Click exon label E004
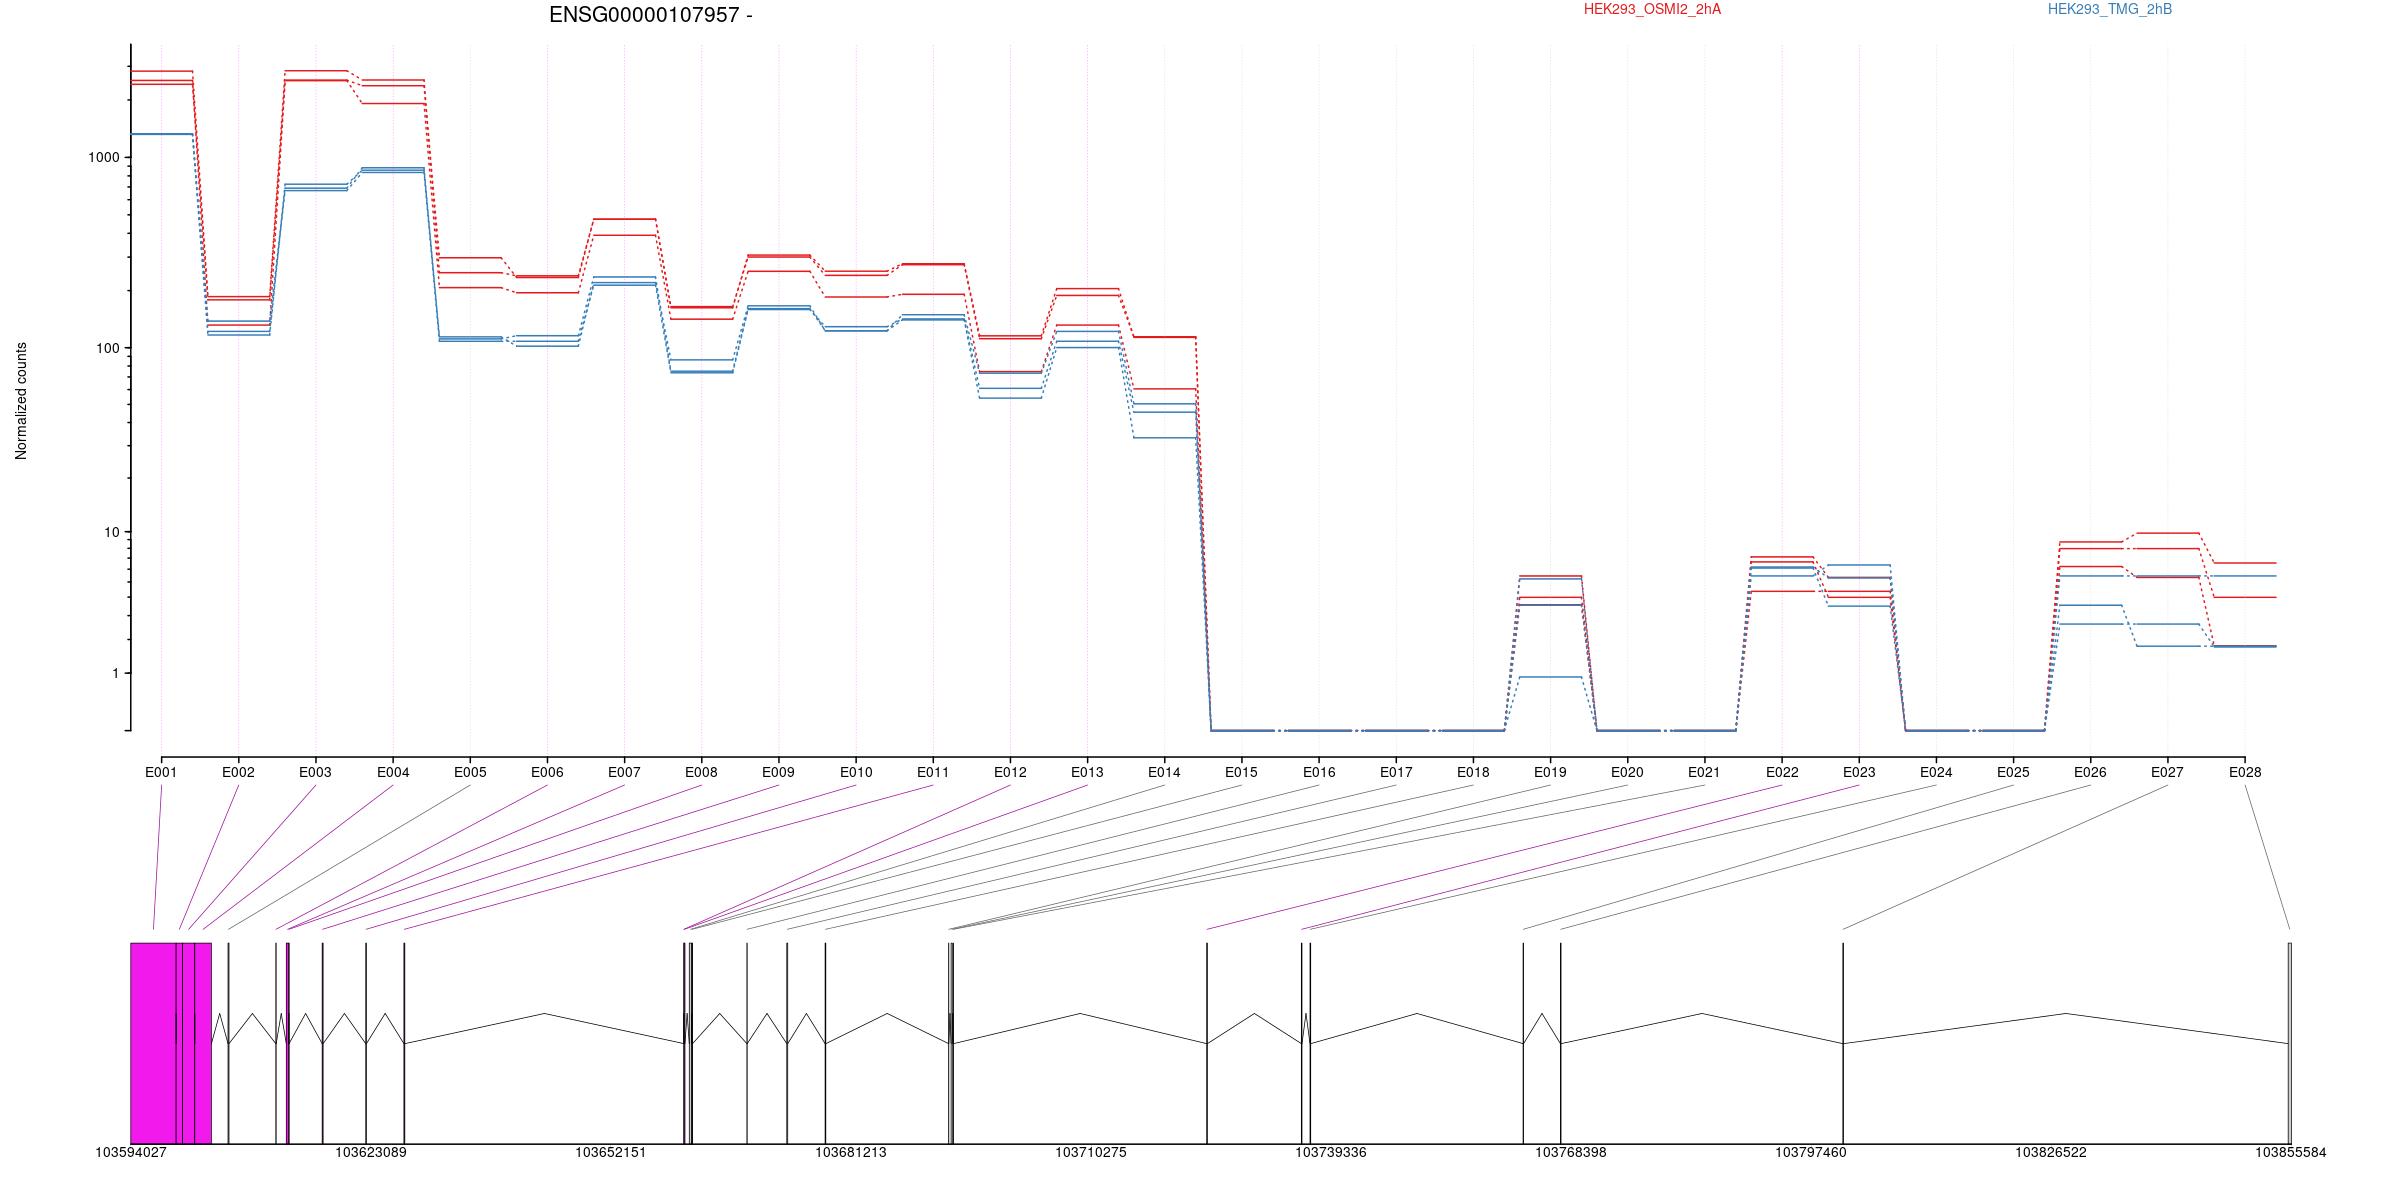The height and width of the screenshot is (1200, 2400). coord(393,772)
